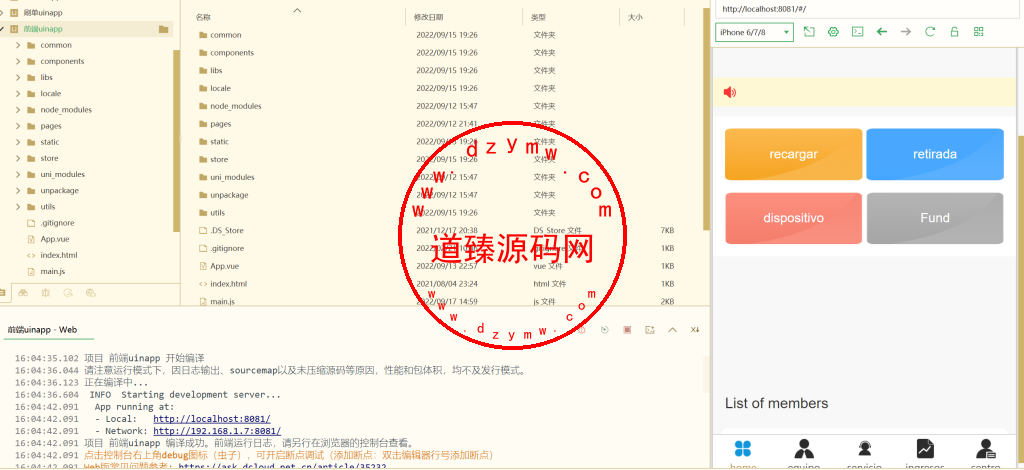Select the .DS_Store file in file list
The width and height of the screenshot is (1024, 470).
click(227, 230)
